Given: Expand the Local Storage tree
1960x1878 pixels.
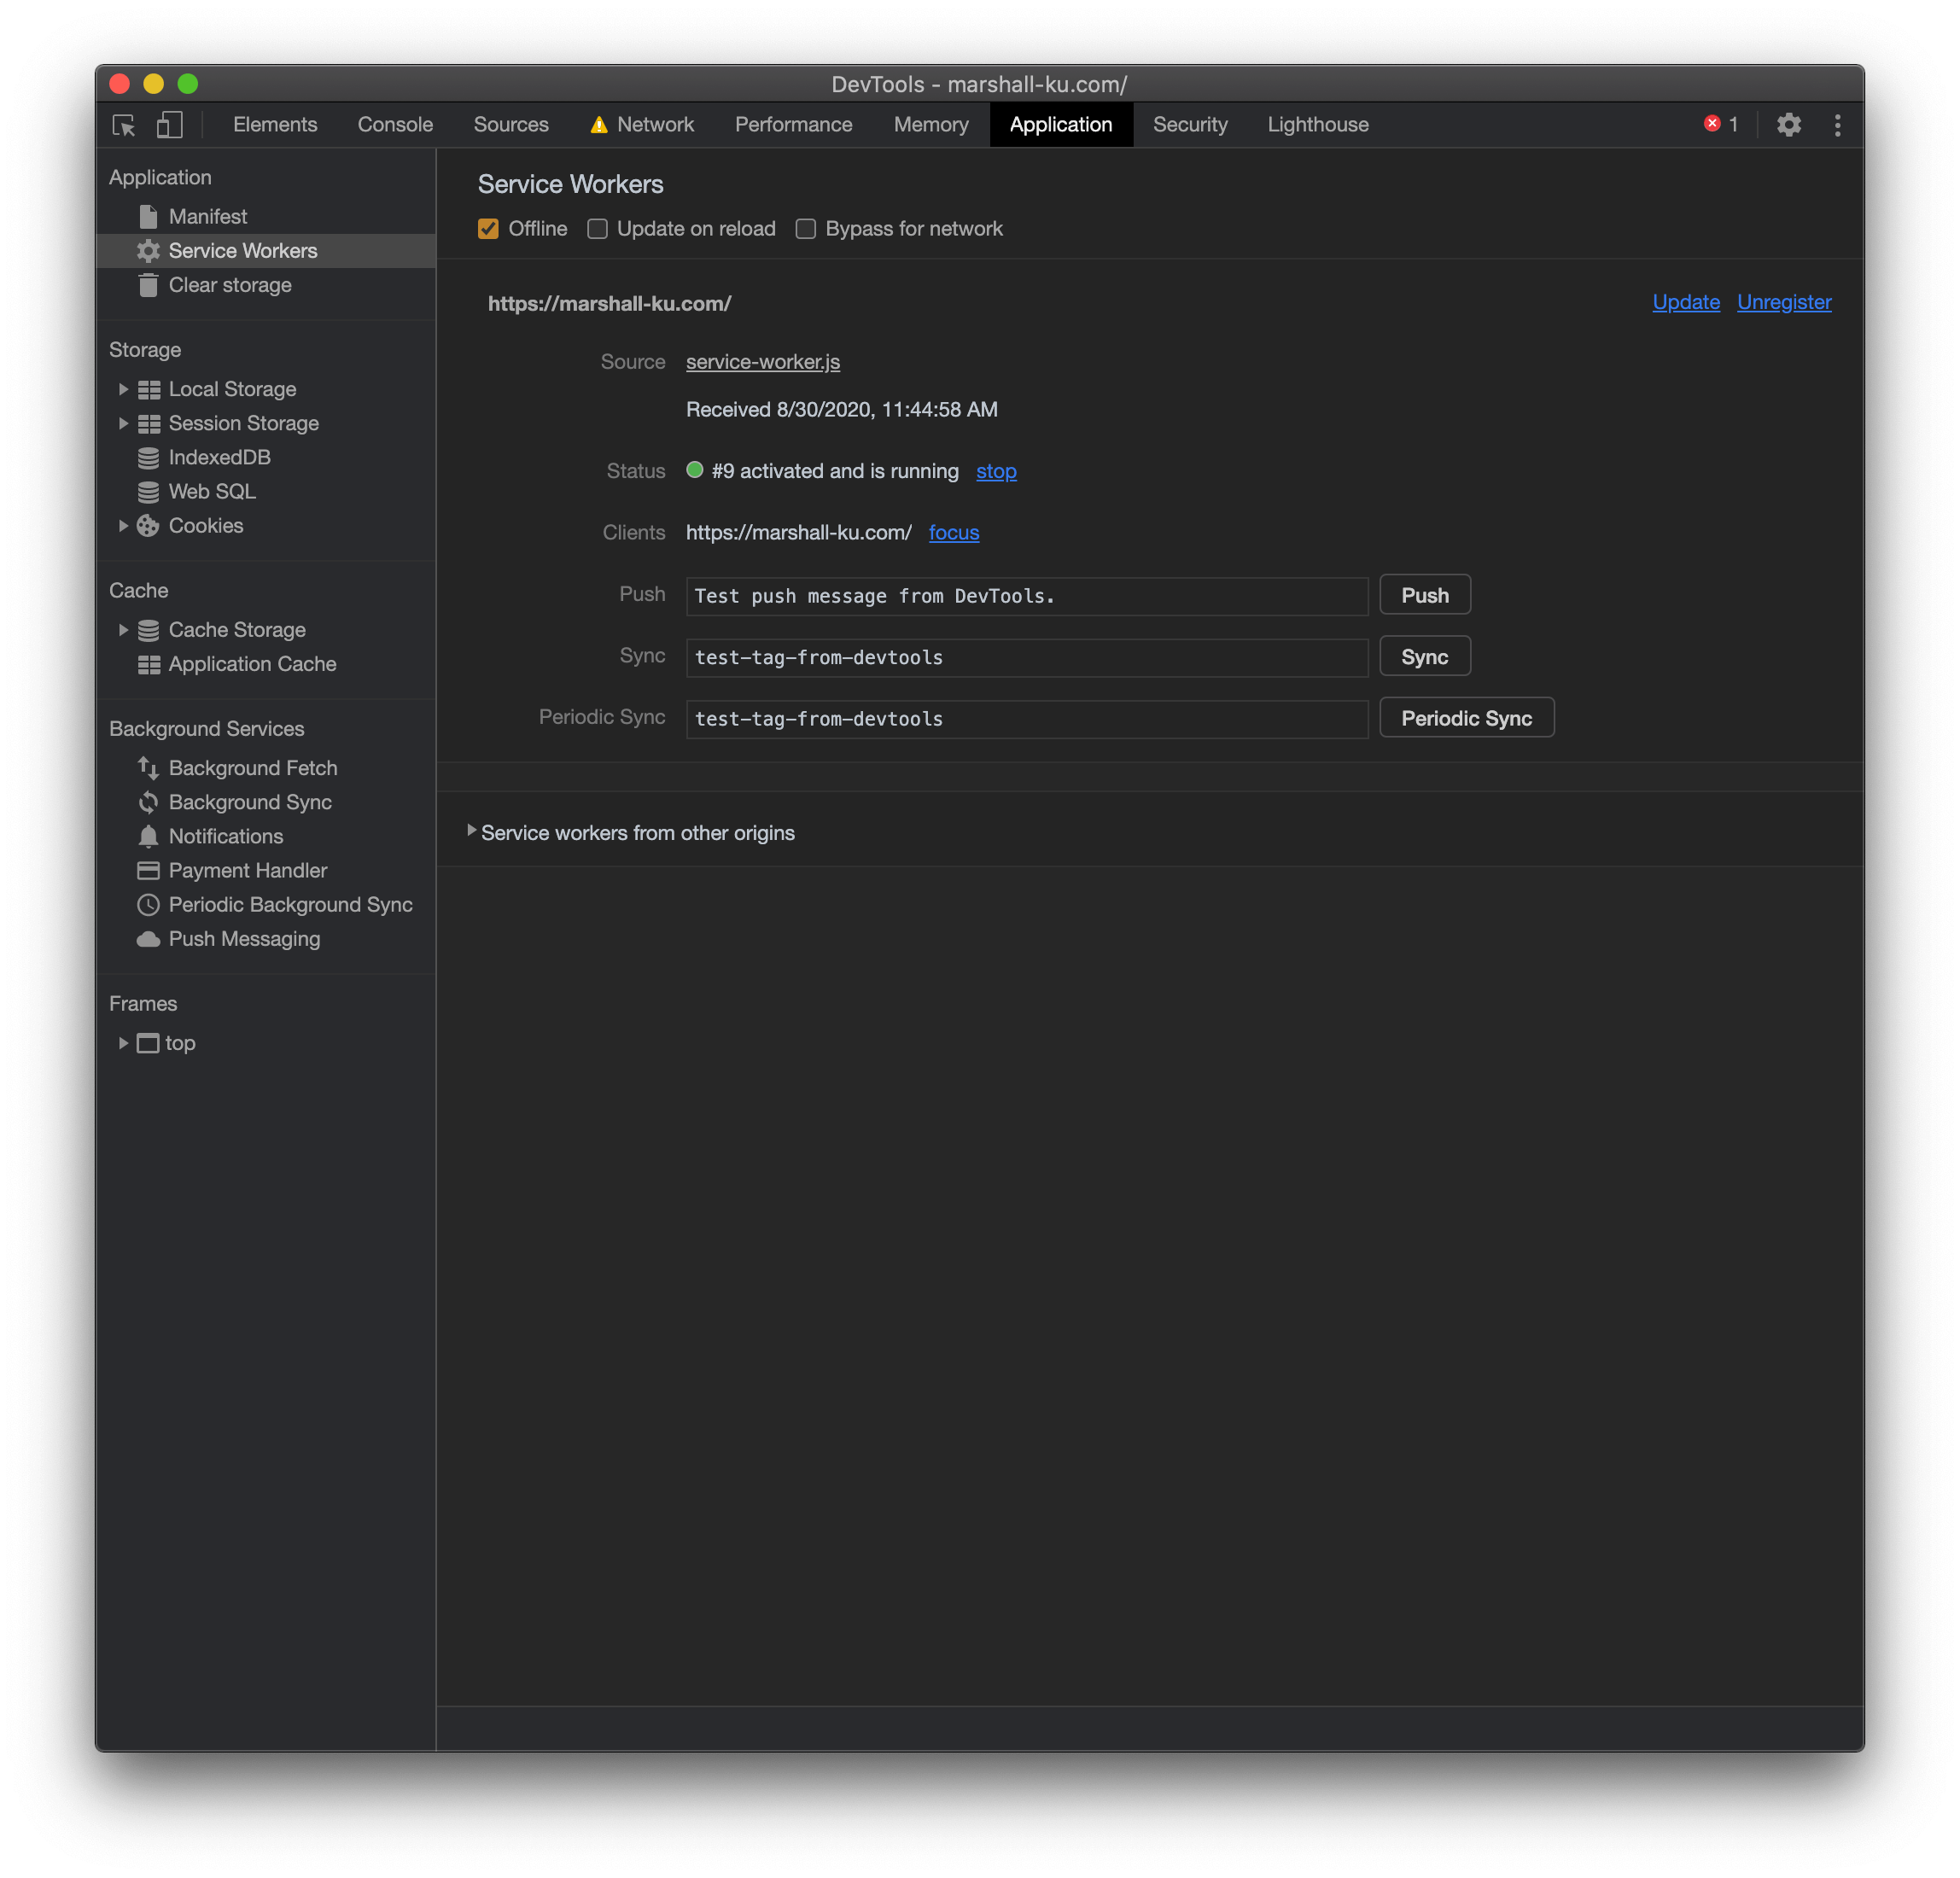Looking at the screenshot, I should 123,389.
